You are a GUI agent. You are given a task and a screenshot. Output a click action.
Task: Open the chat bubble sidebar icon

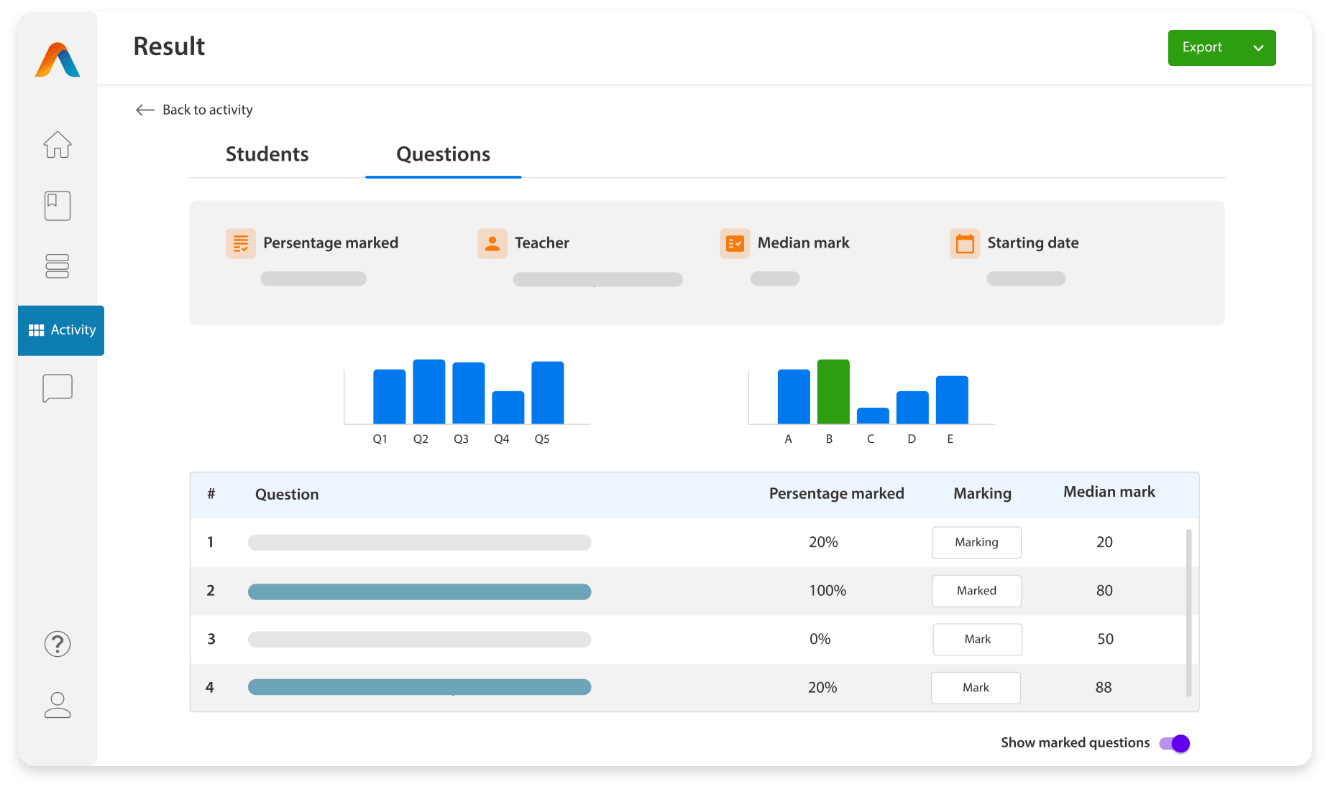pos(57,388)
